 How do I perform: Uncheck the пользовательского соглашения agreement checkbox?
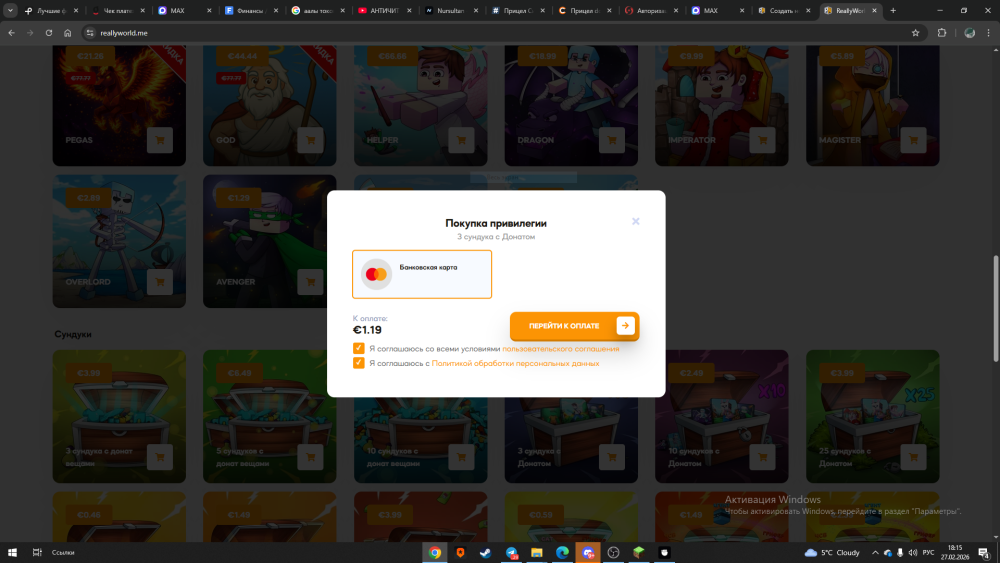[x=358, y=348]
